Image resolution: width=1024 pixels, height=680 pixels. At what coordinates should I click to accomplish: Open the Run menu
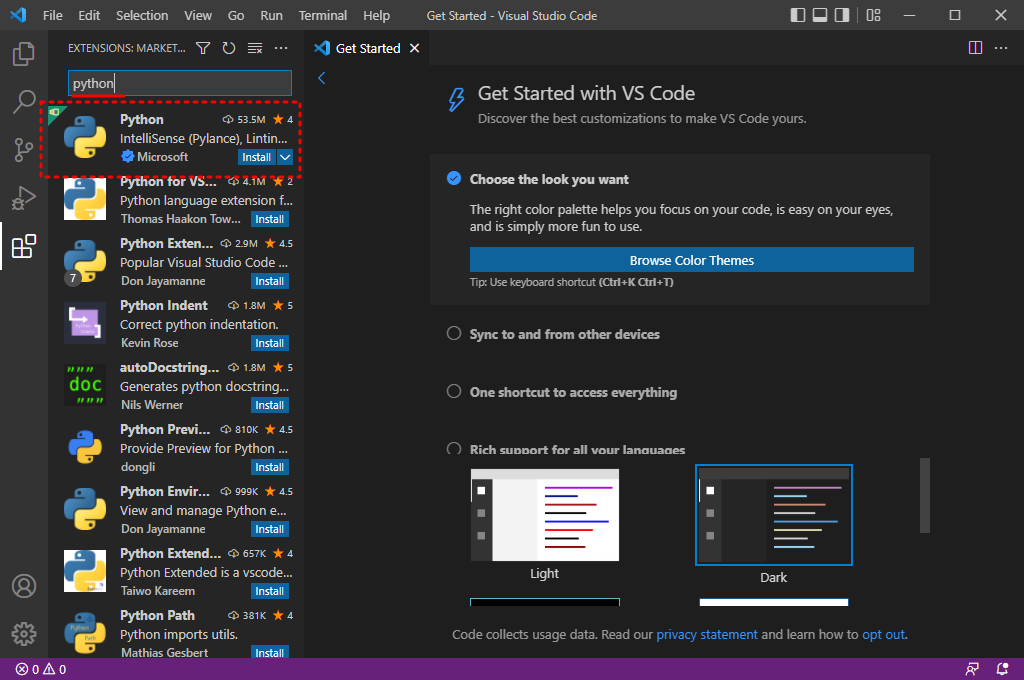[271, 15]
